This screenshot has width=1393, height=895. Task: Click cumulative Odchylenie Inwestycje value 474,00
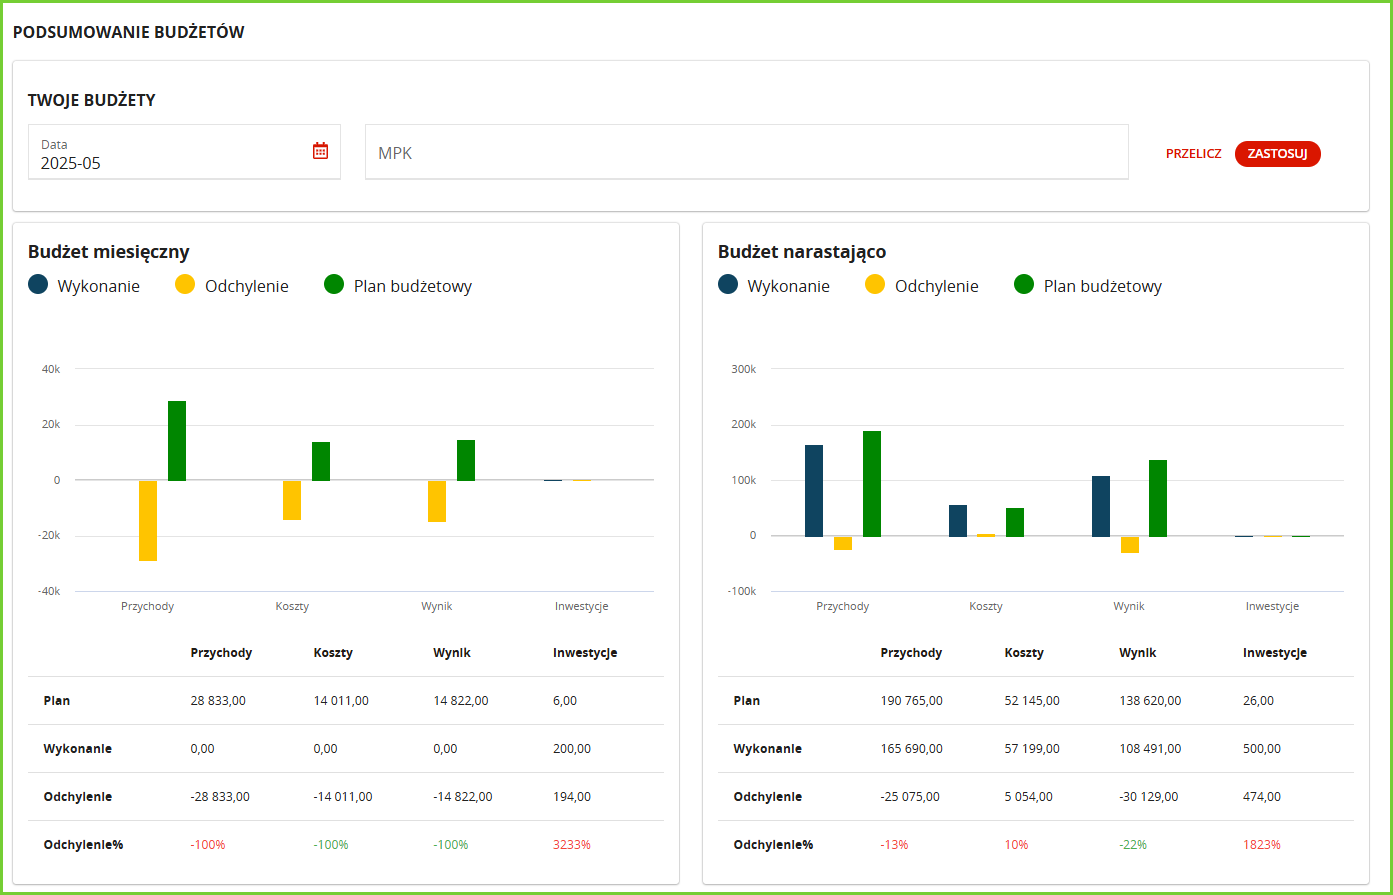pos(1262,797)
